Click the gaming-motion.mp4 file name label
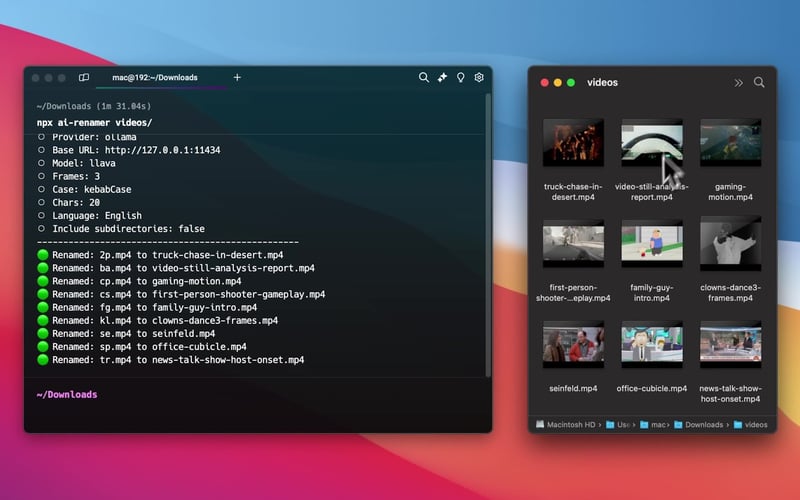This screenshot has width=800, height=500. pos(730,192)
